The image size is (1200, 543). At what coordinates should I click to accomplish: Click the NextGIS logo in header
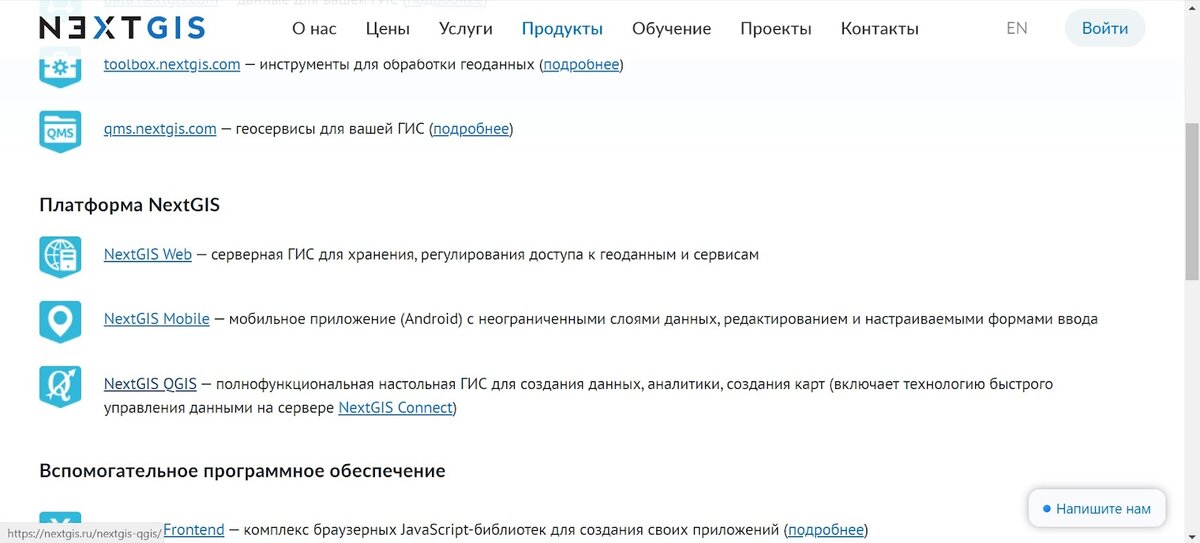pyautogui.click(x=122, y=28)
